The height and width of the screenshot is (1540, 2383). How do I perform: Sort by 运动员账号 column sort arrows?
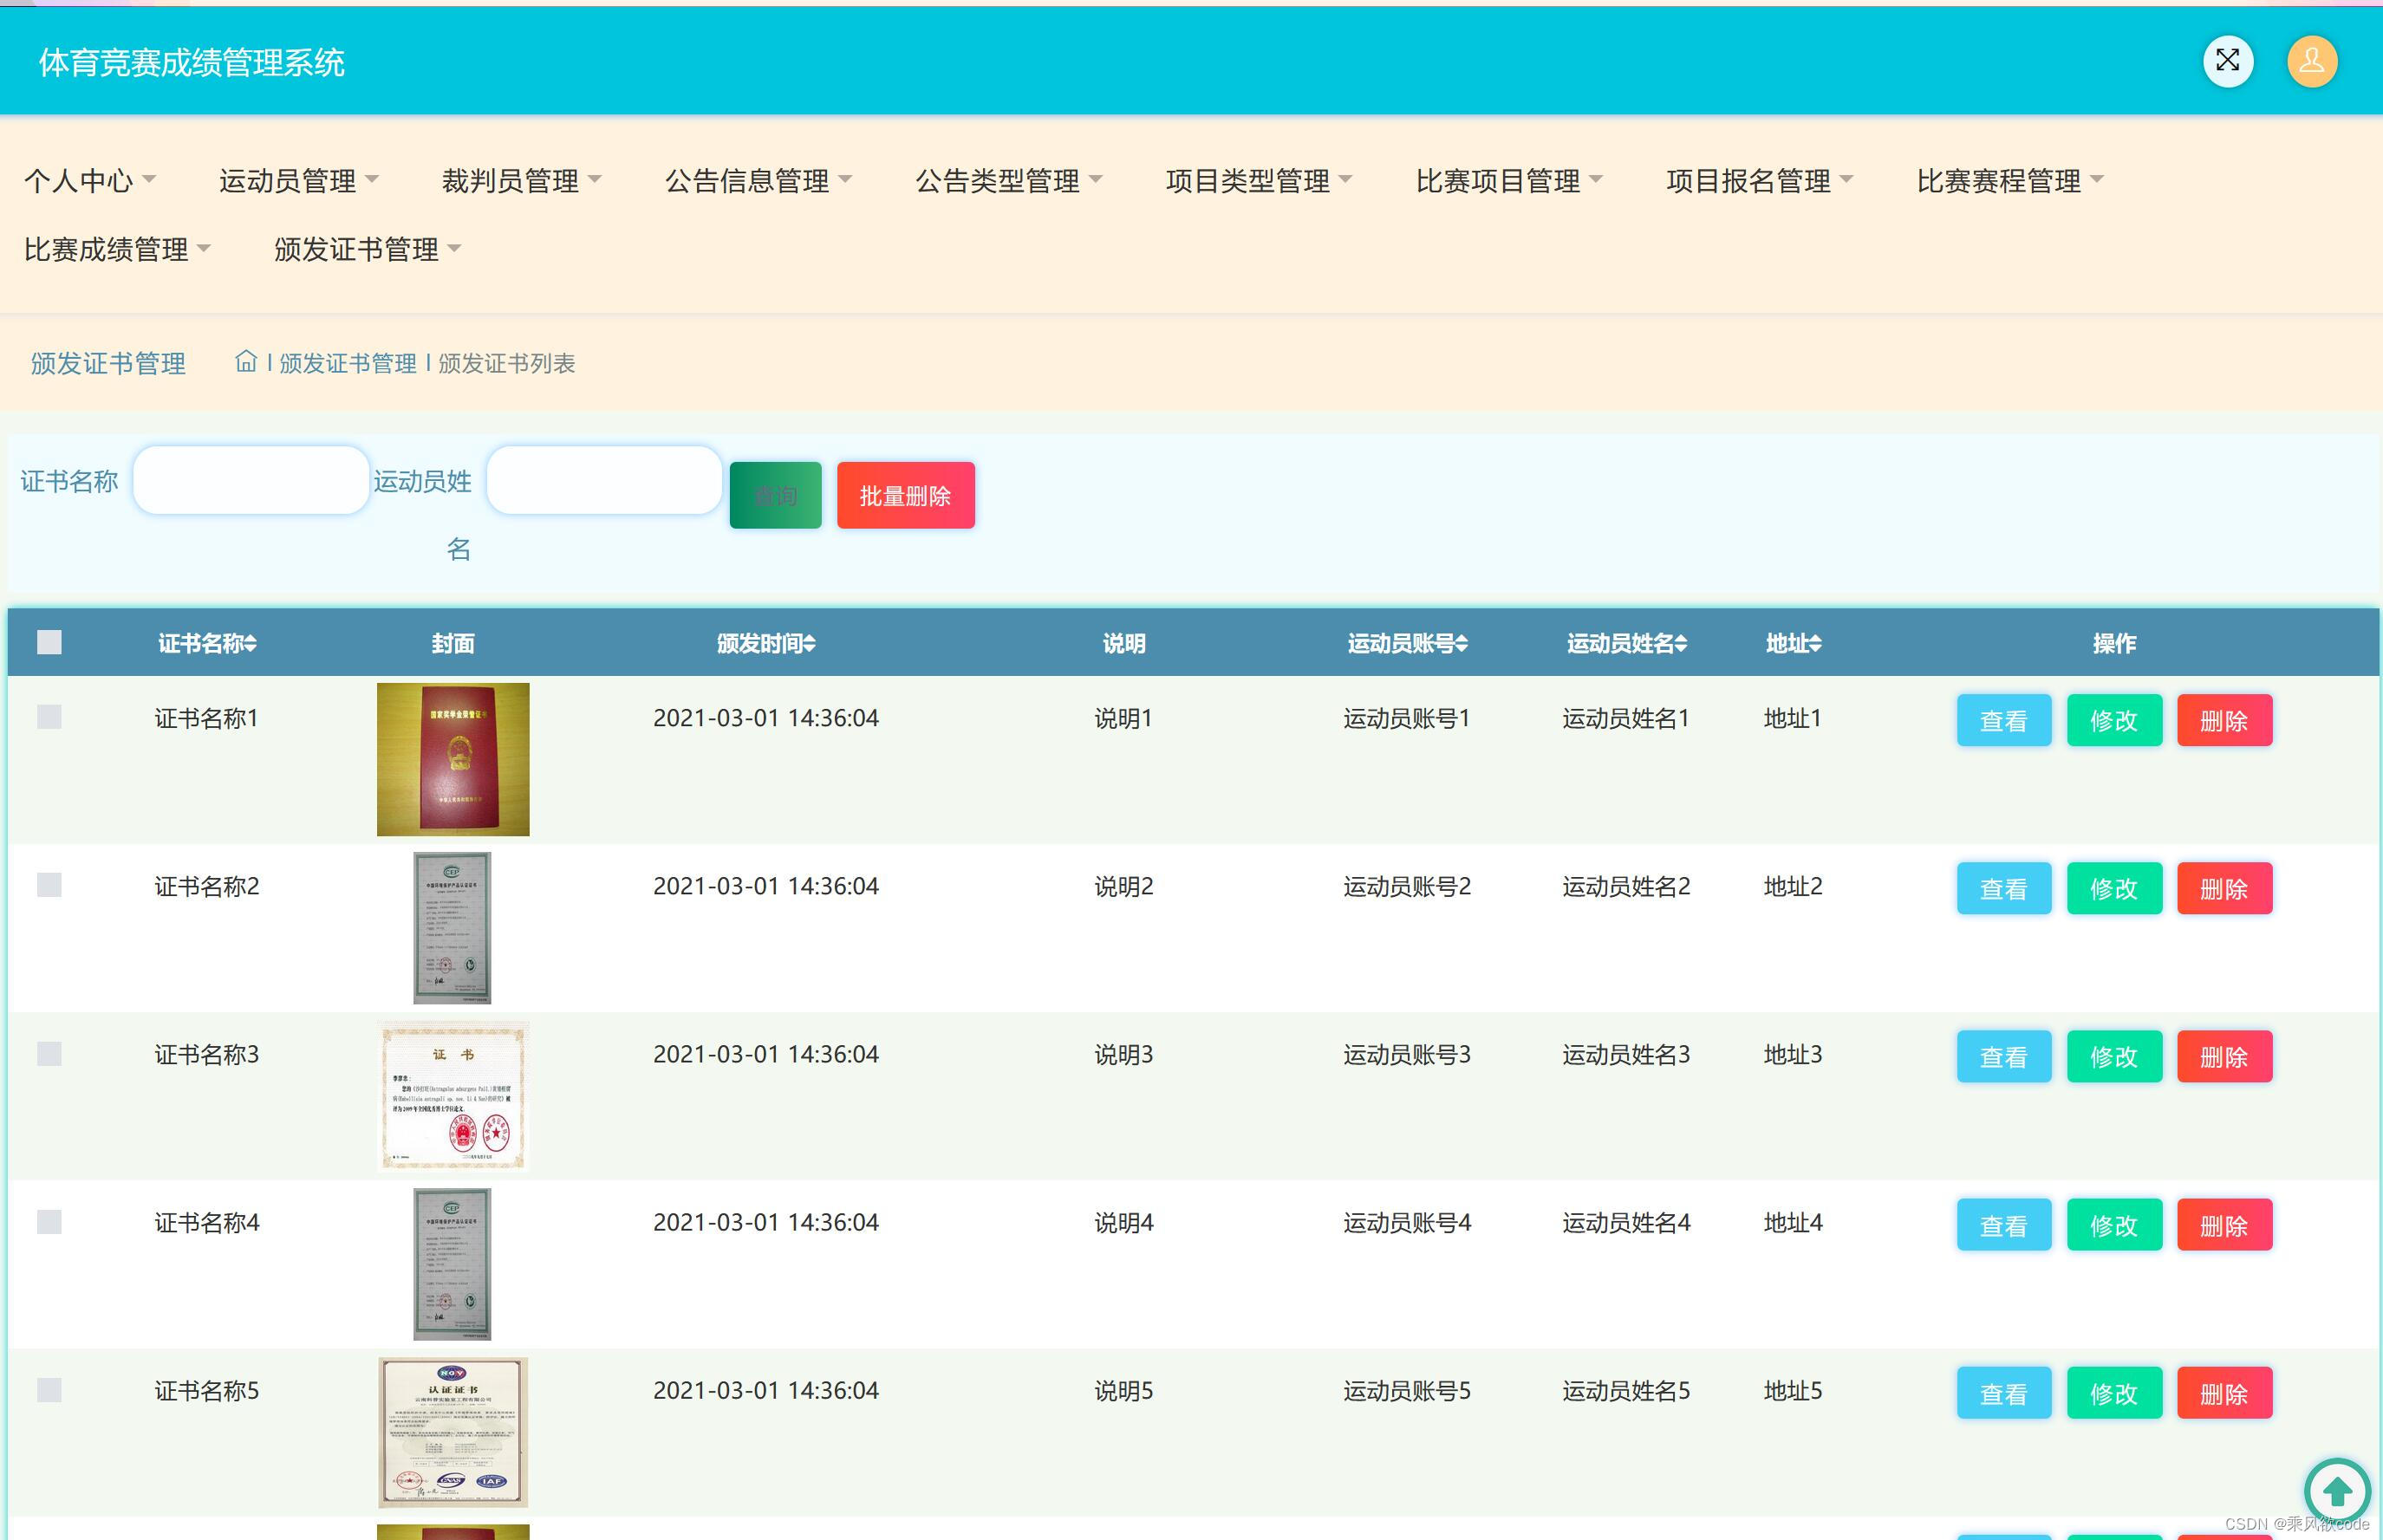click(1462, 644)
